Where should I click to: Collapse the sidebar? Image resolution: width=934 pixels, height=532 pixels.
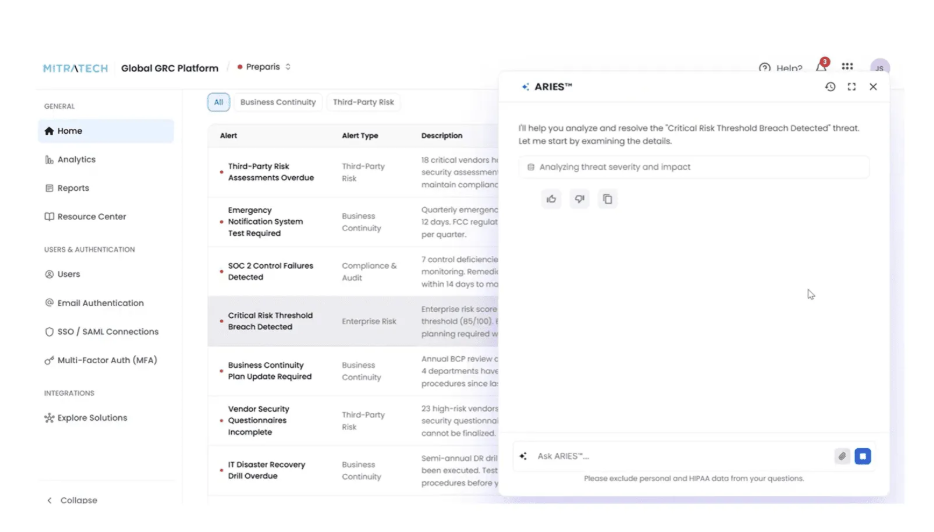(72, 500)
